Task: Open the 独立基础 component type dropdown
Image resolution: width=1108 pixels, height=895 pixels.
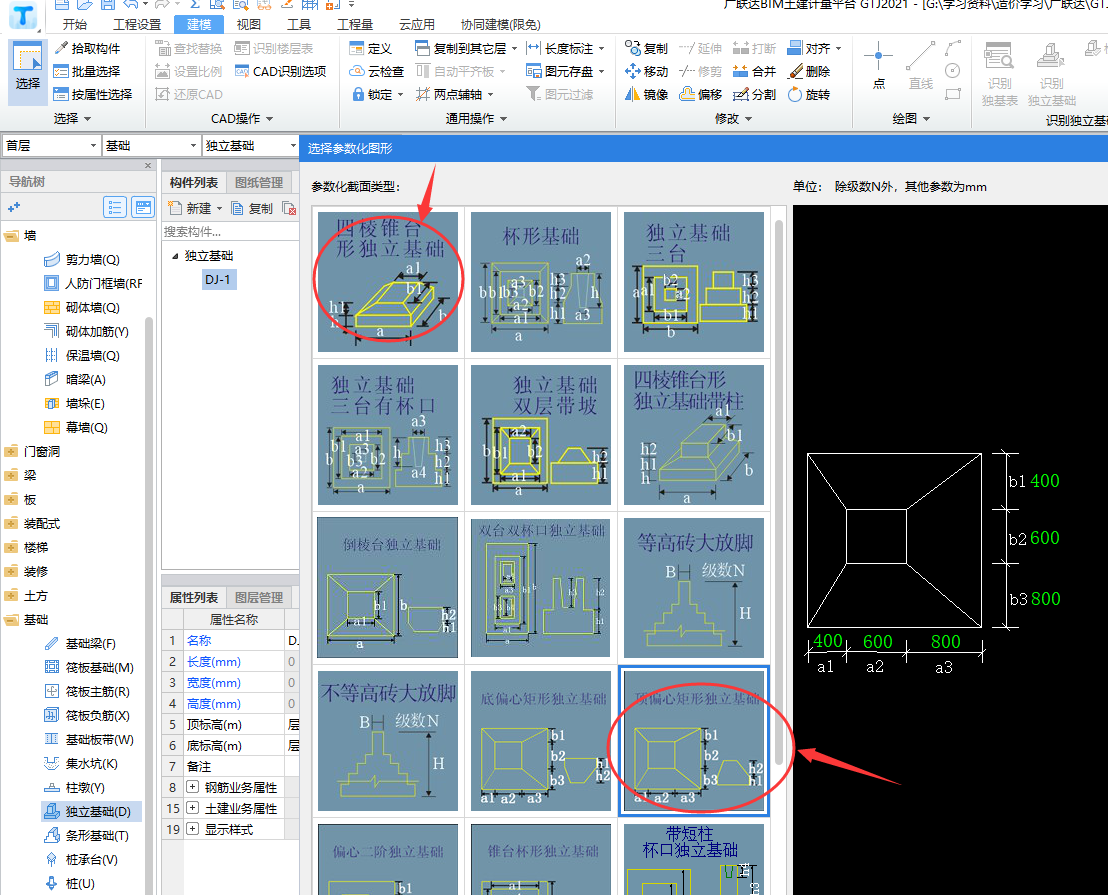Action: coord(250,146)
